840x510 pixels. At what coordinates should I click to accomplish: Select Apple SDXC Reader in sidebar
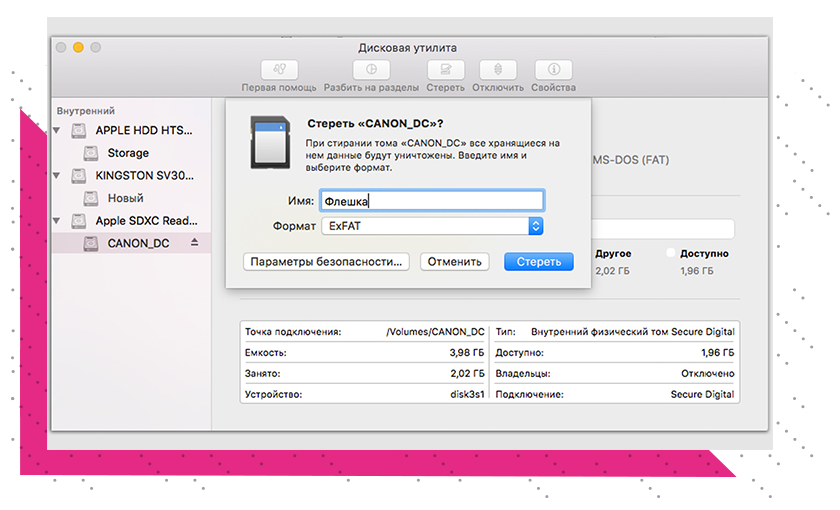[131, 221]
